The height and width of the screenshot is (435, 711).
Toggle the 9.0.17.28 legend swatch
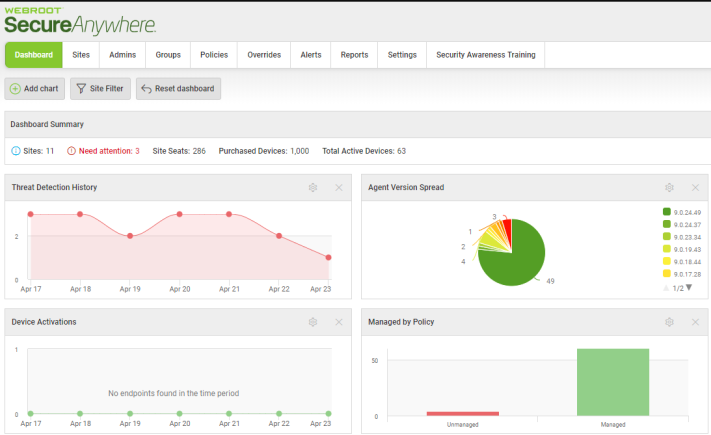point(667,273)
